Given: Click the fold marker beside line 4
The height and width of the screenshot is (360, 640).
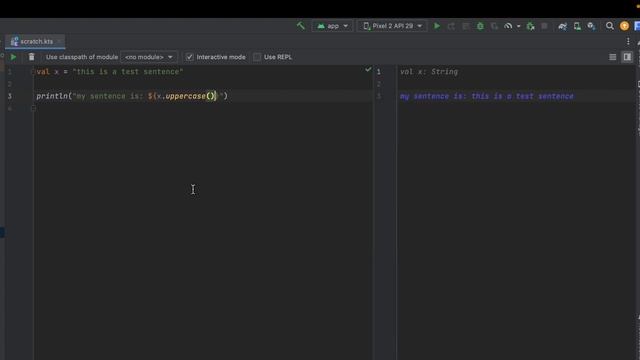Looking at the screenshot, I should (33, 109).
